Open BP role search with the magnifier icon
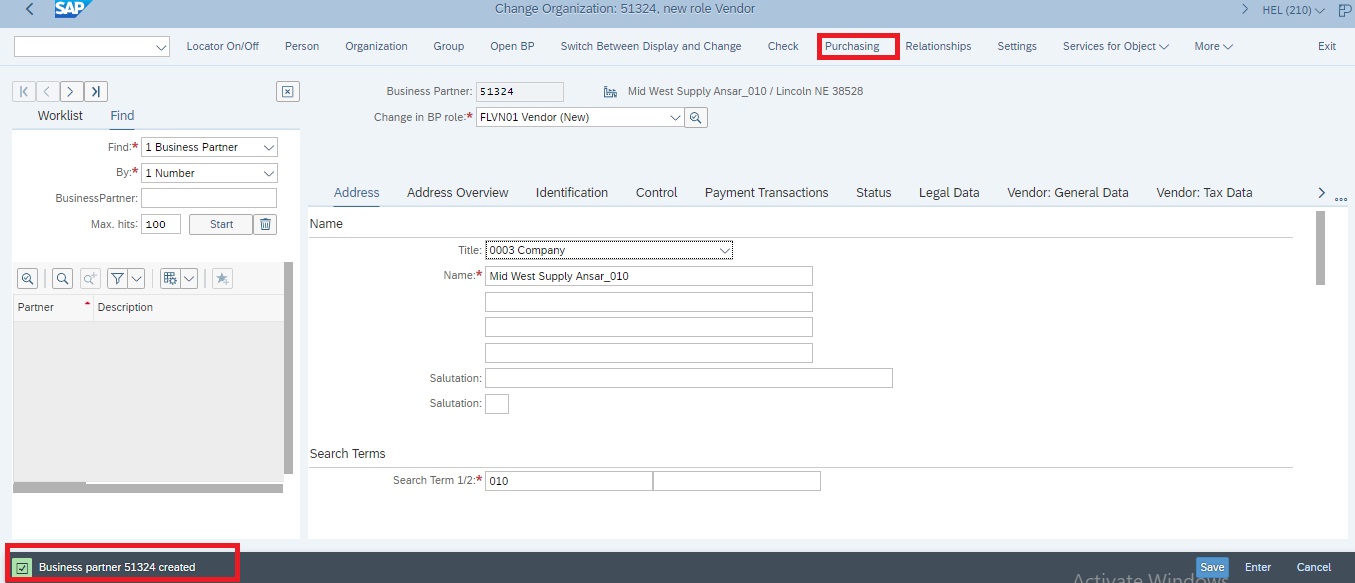1355x583 pixels. point(696,117)
